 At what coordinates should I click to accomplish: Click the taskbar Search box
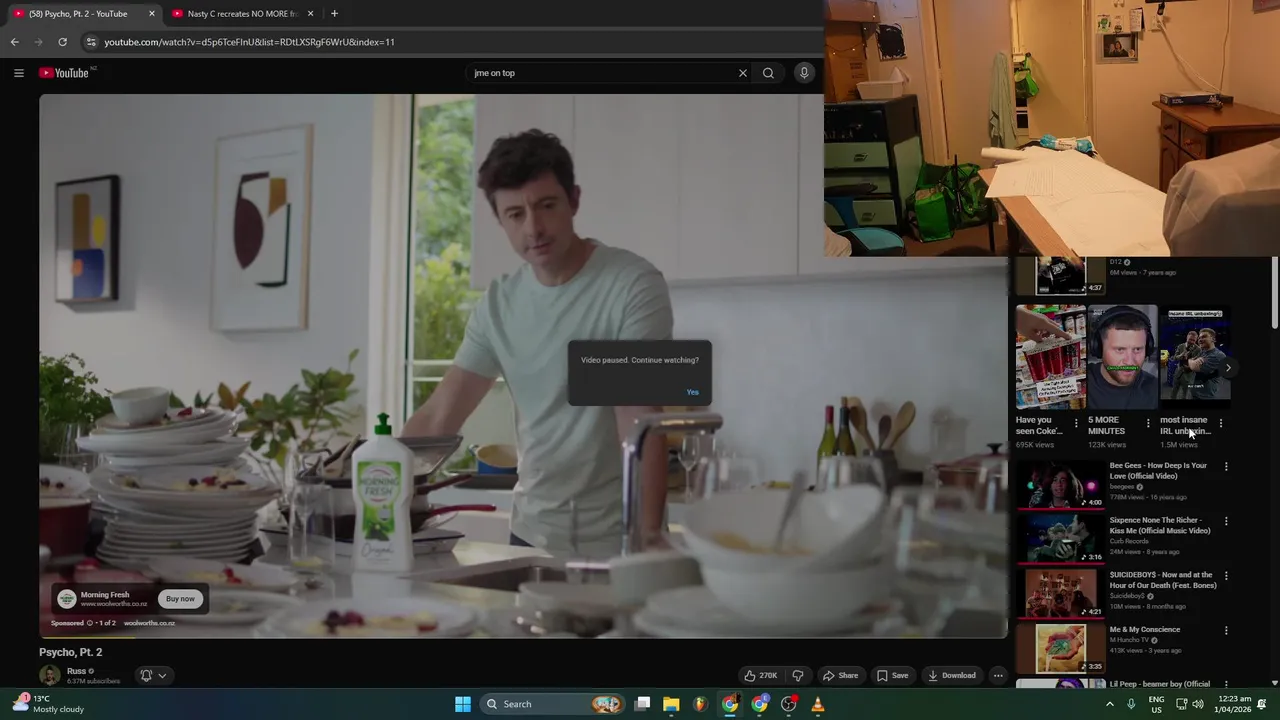tap(552, 704)
